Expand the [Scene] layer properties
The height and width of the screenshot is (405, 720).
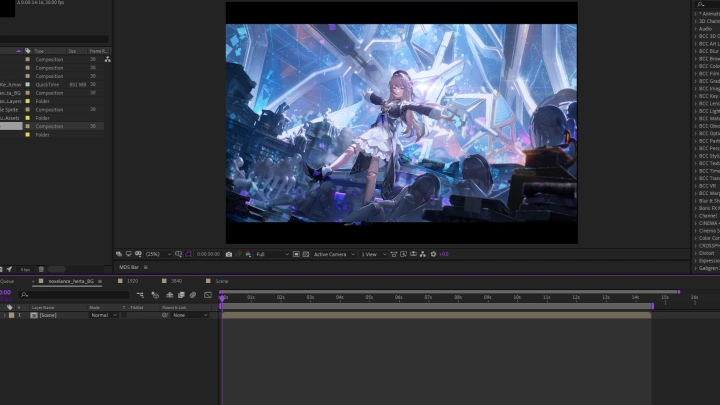coord(5,315)
